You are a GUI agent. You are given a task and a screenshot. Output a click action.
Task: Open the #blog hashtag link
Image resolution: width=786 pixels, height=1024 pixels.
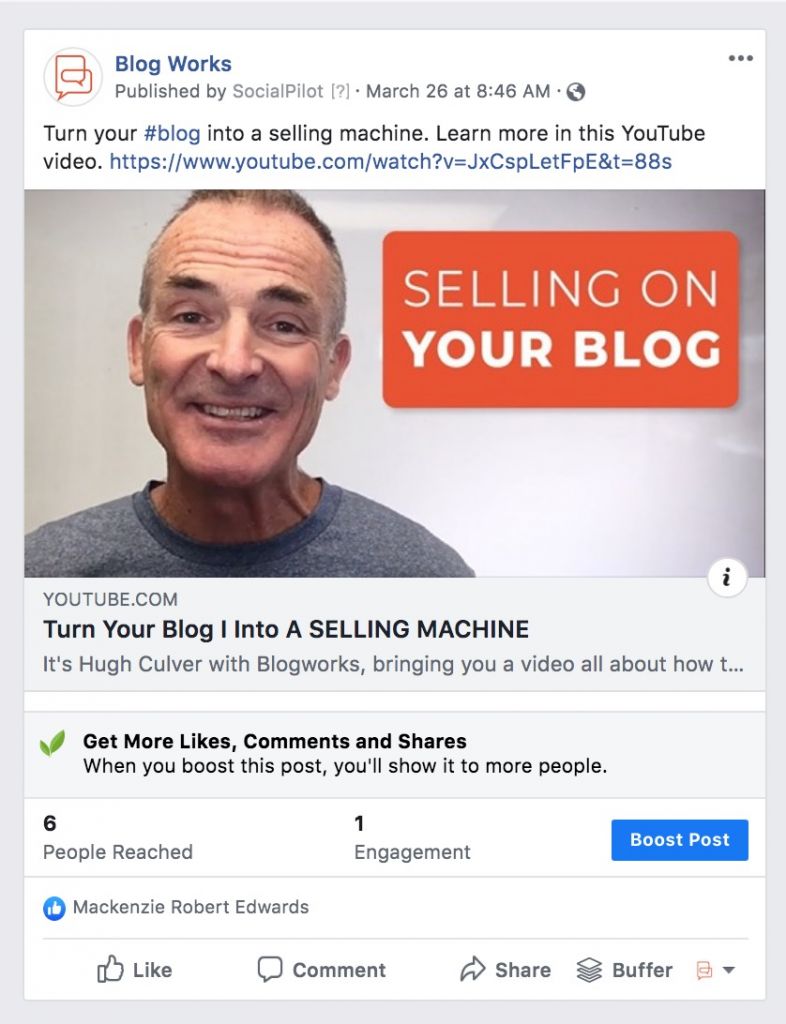pyautogui.click(x=172, y=133)
